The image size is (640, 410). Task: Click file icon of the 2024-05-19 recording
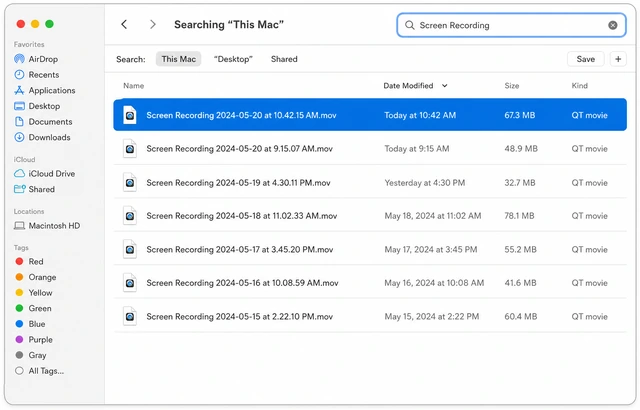point(130,182)
